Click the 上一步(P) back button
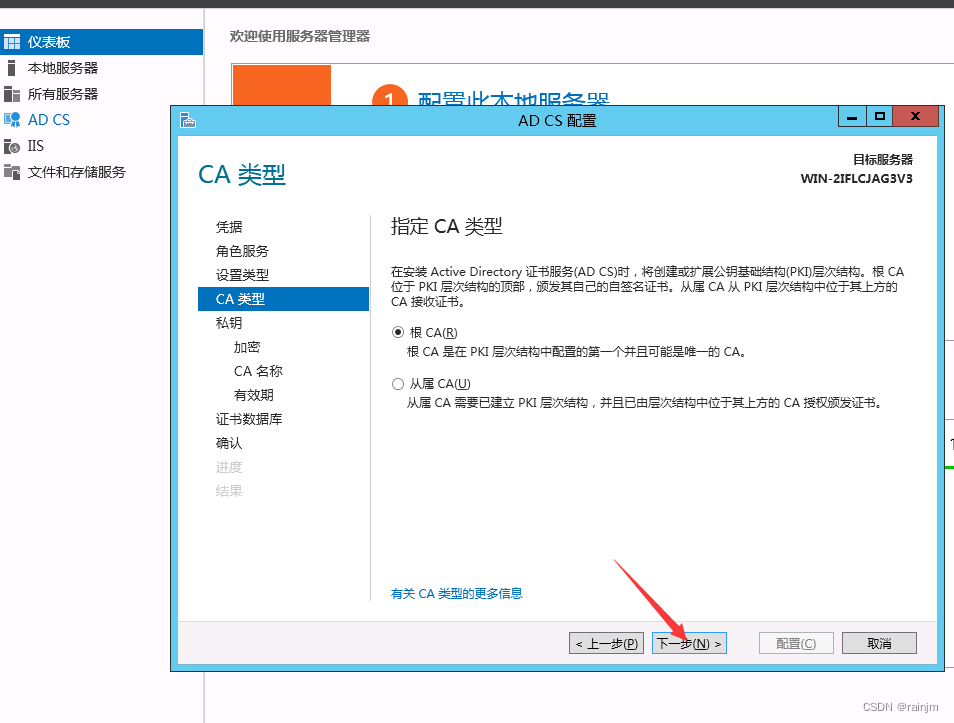 tap(606, 643)
